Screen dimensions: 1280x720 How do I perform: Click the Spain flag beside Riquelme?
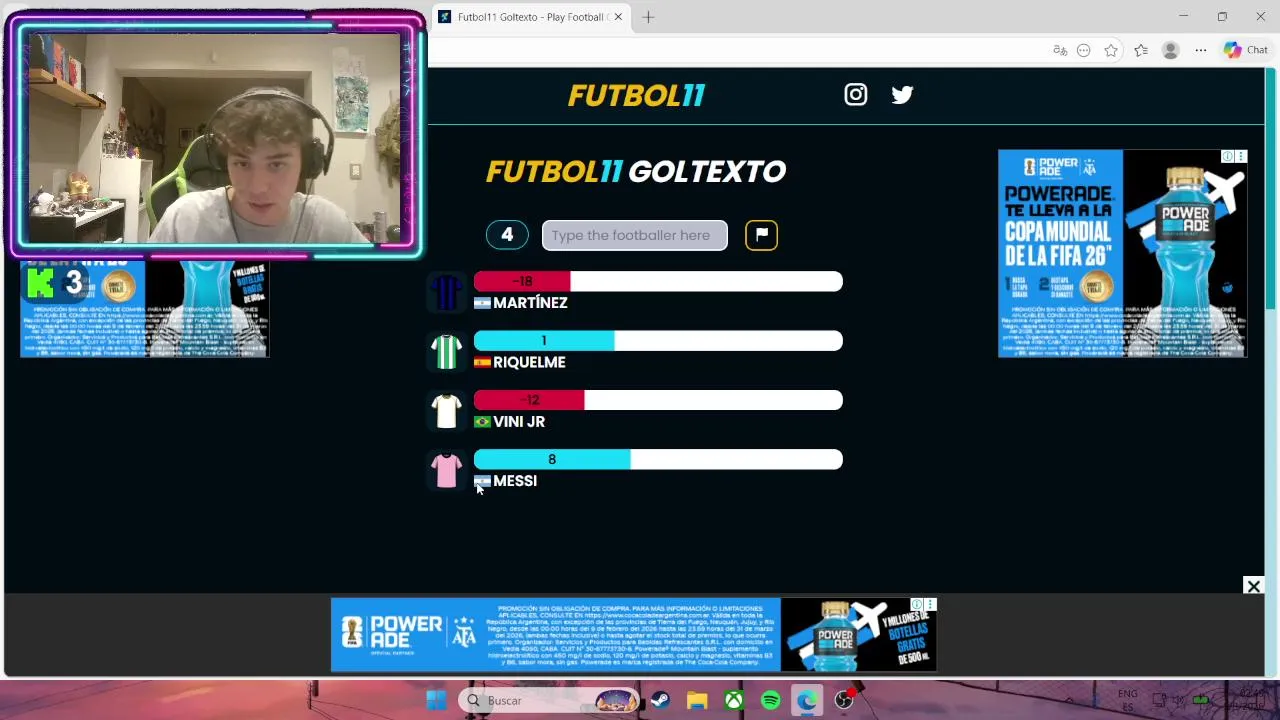[482, 362]
